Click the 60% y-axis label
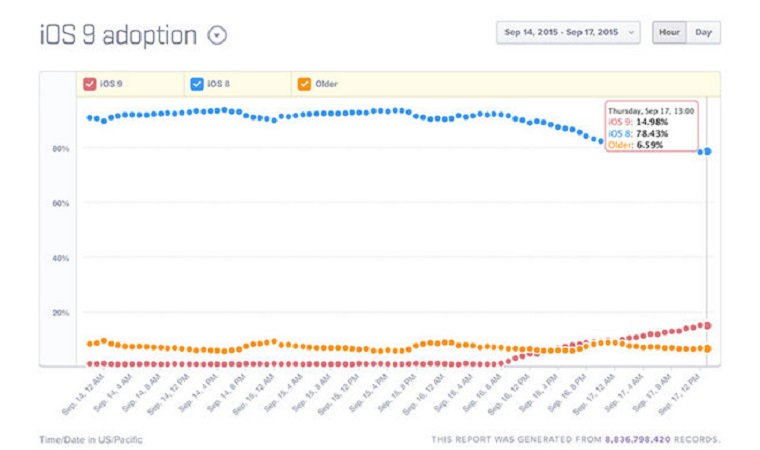This screenshot has height=450, width=760. click(62, 204)
